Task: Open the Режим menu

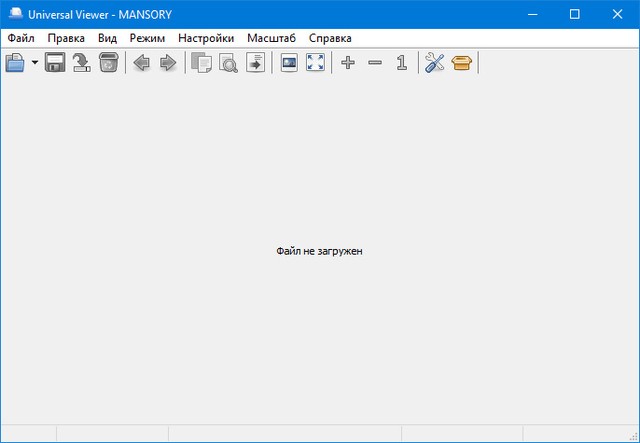Action: click(x=147, y=38)
